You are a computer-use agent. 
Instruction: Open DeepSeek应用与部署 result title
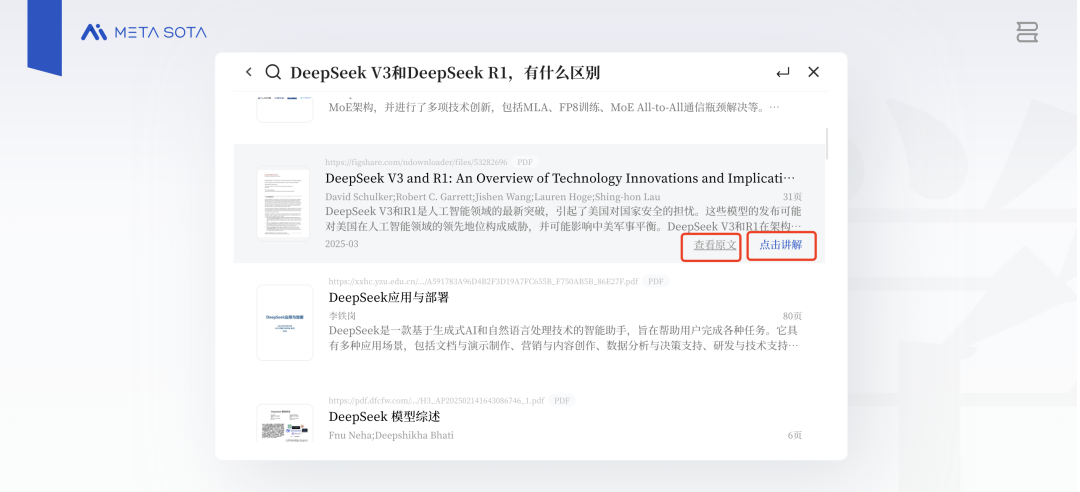(x=388, y=298)
